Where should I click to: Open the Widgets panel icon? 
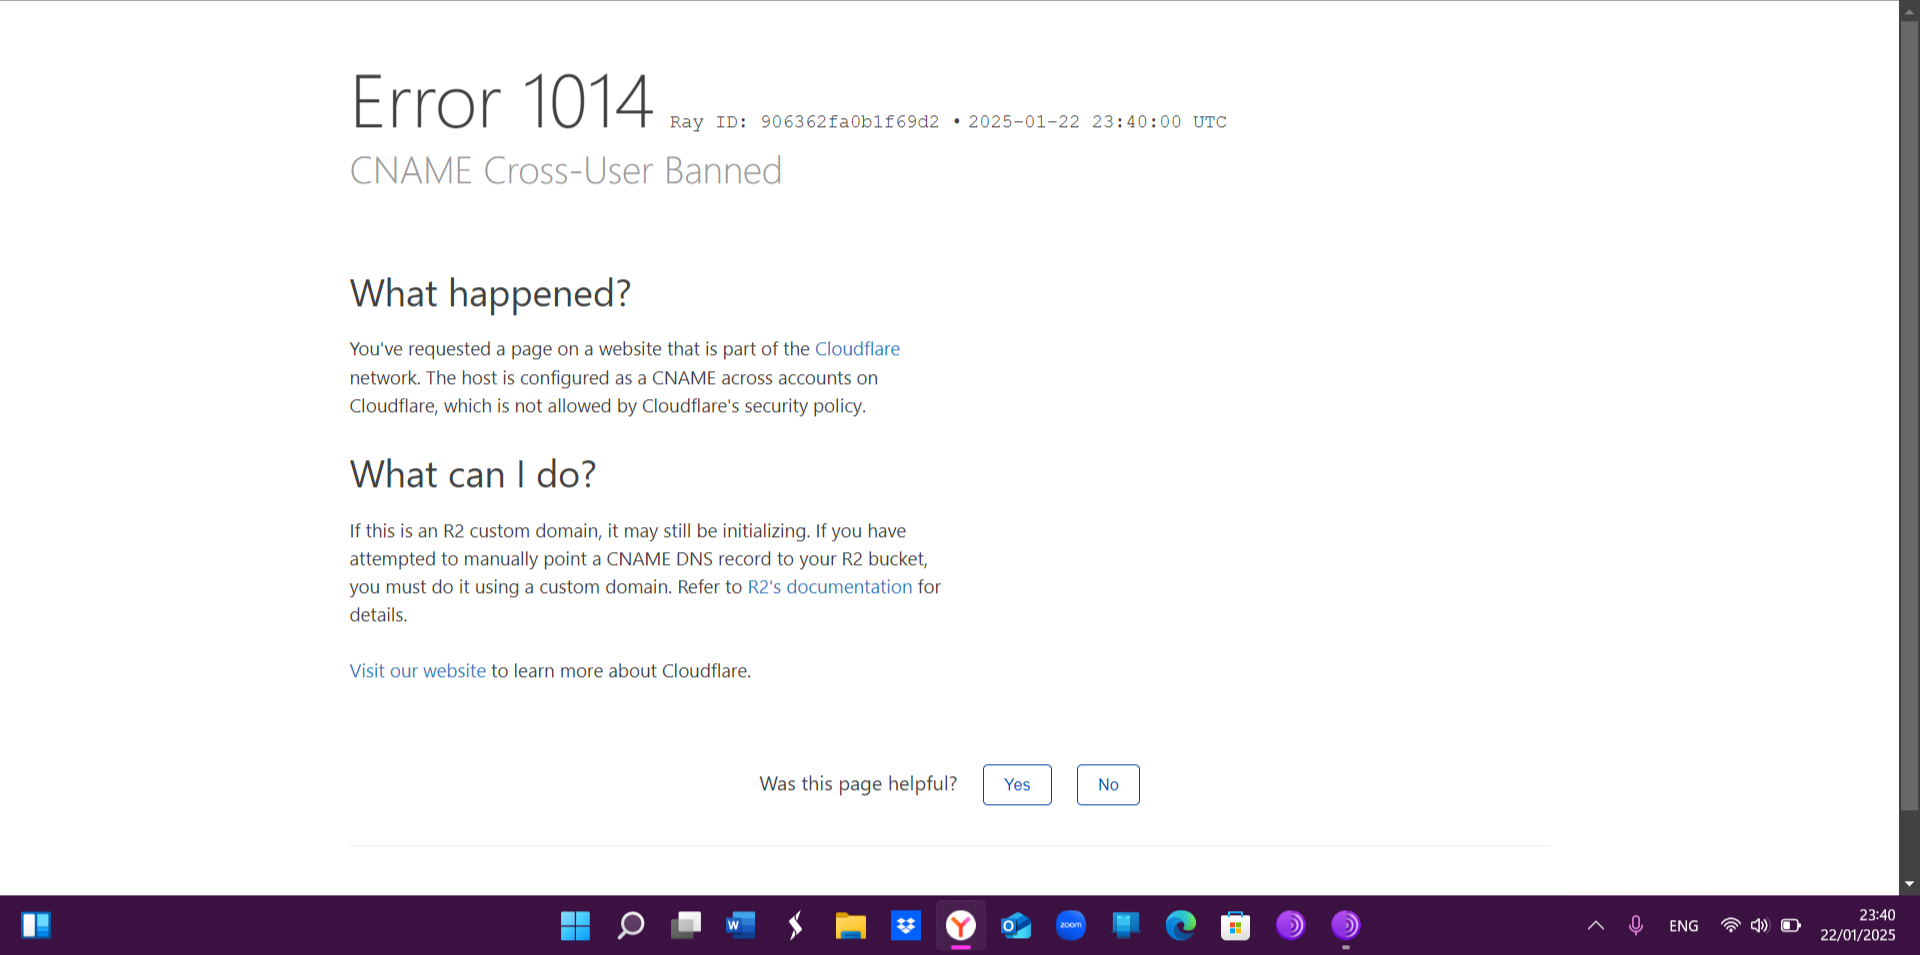coord(36,926)
